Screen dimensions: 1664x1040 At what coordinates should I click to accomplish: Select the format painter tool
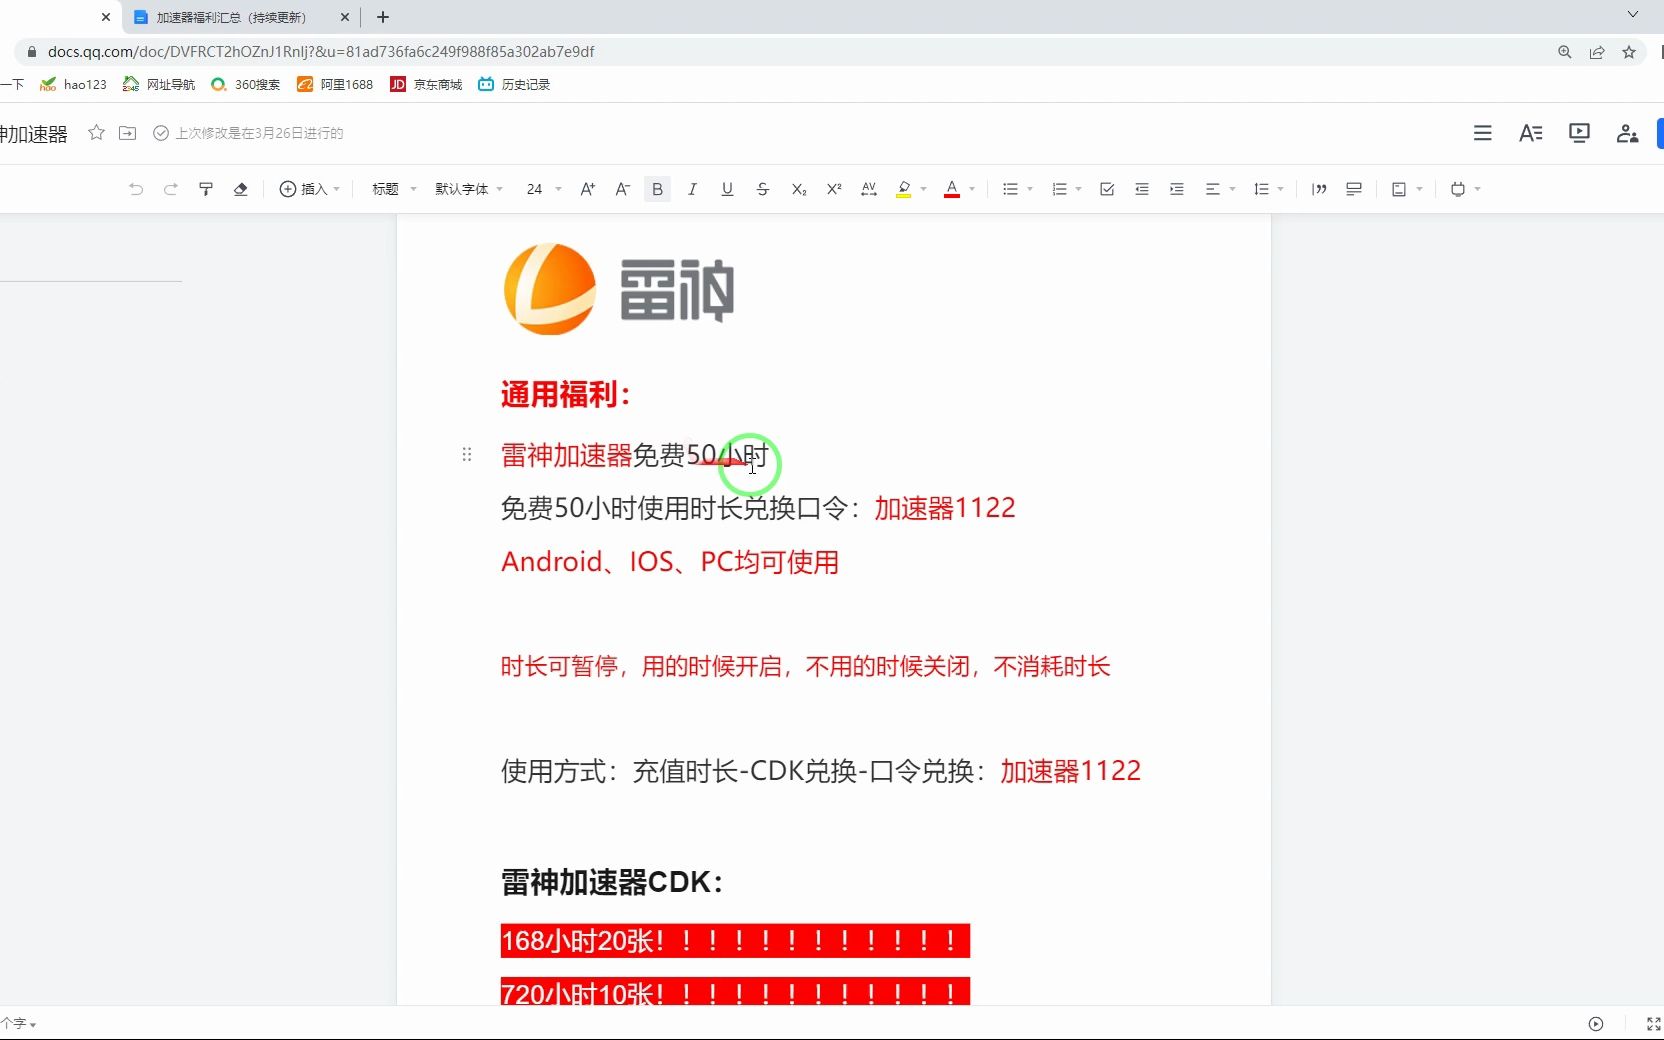coord(206,189)
